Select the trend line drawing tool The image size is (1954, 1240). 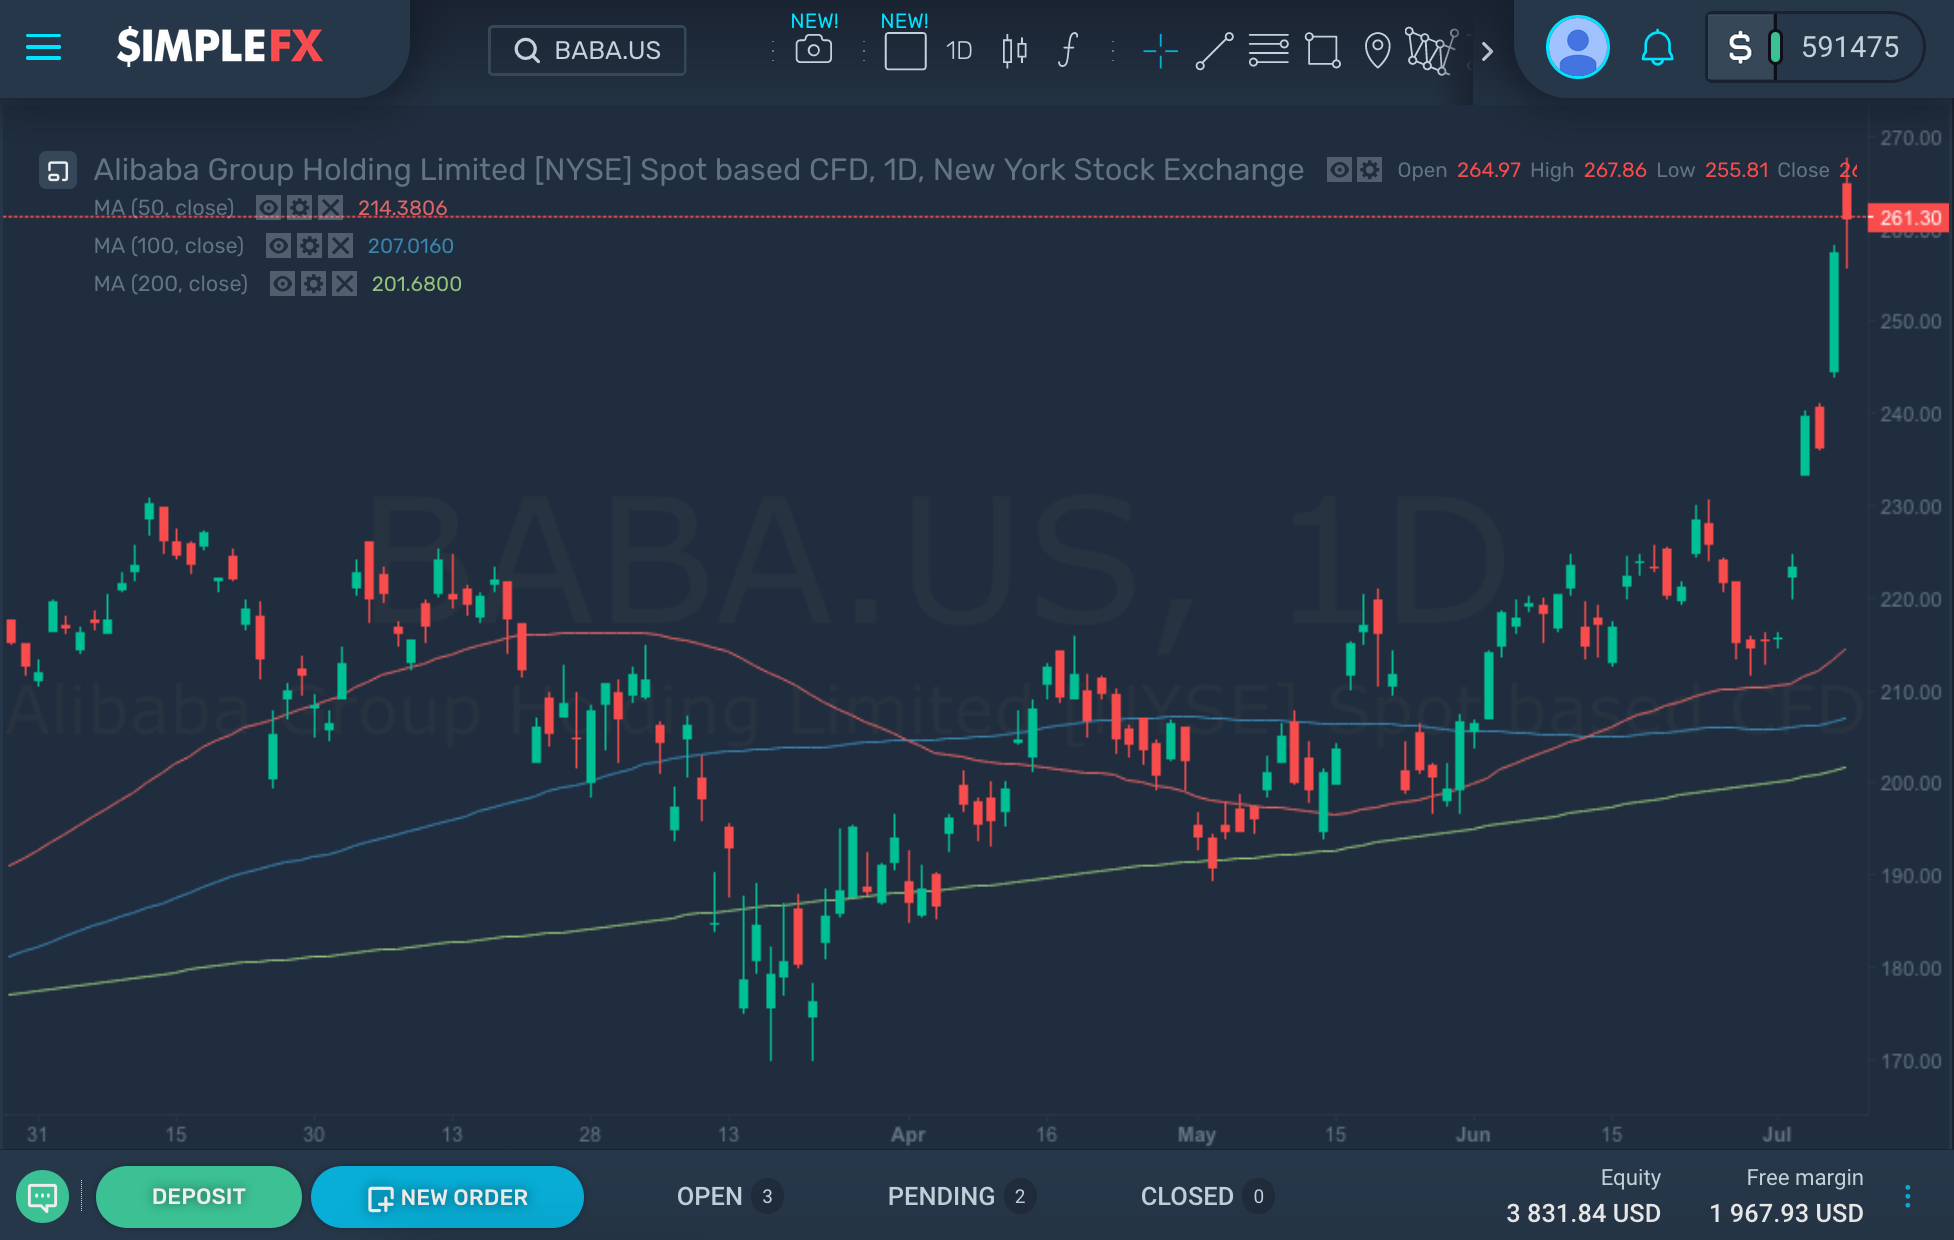(1214, 50)
